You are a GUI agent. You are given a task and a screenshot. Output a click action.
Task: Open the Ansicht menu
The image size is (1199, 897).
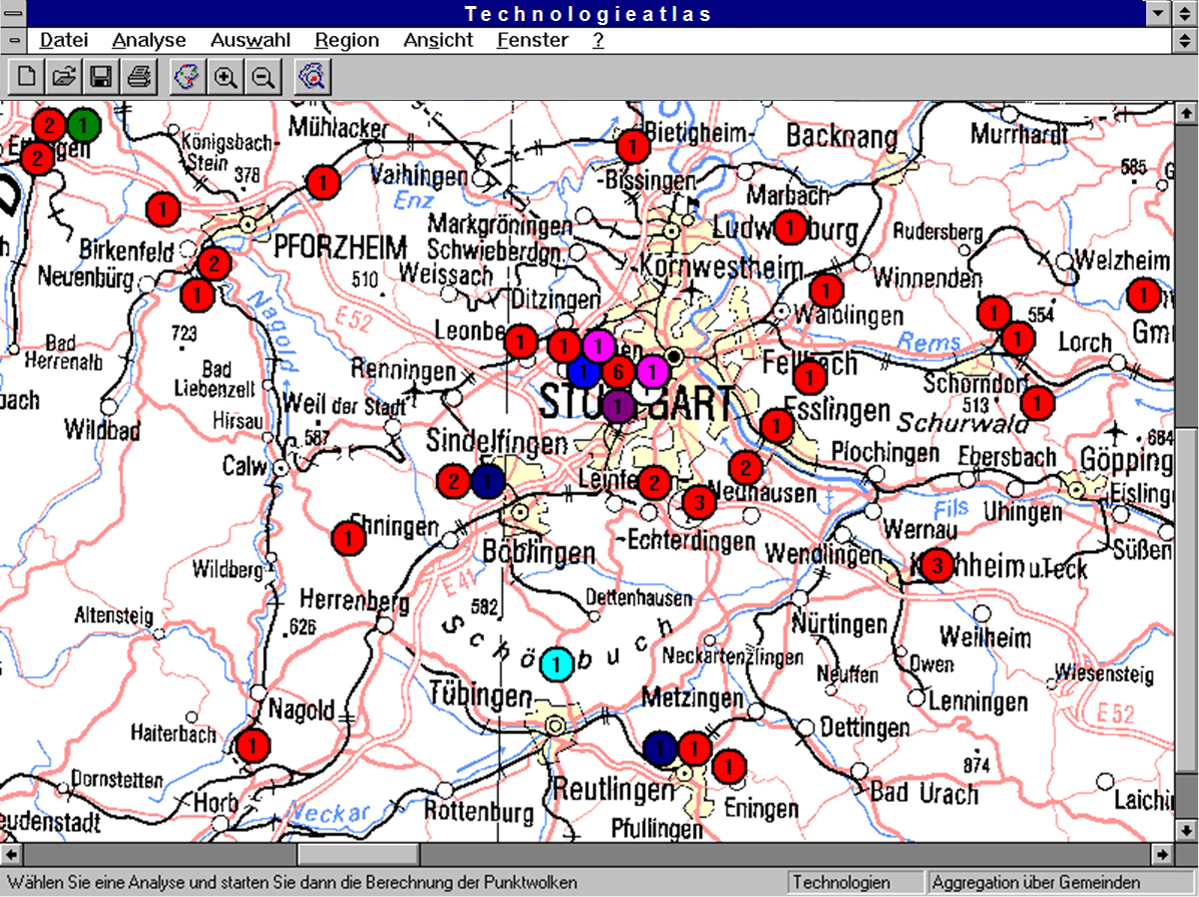pyautogui.click(x=438, y=41)
